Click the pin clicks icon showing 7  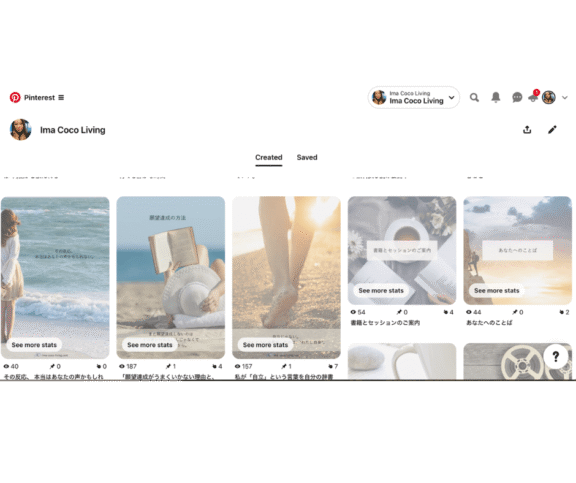[330, 366]
